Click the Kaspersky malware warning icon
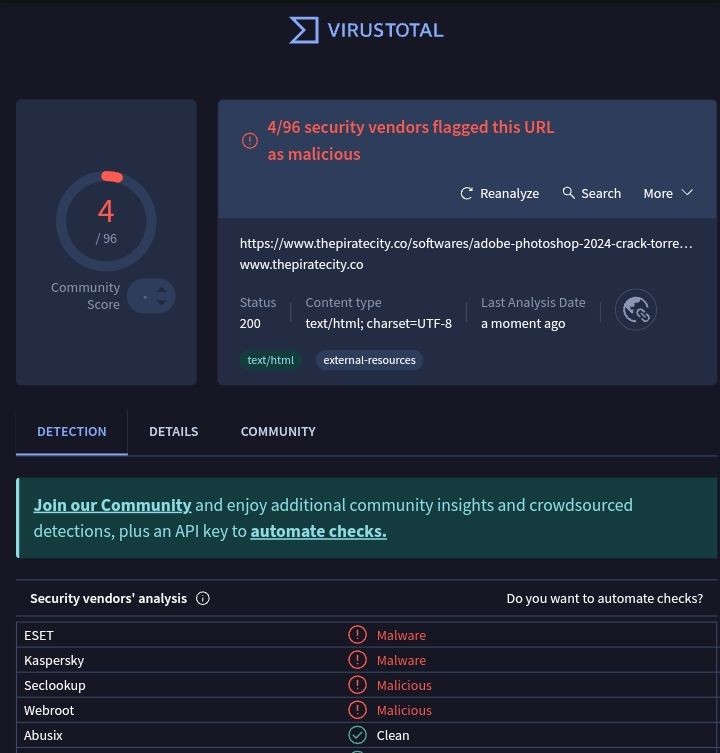 tap(357, 659)
